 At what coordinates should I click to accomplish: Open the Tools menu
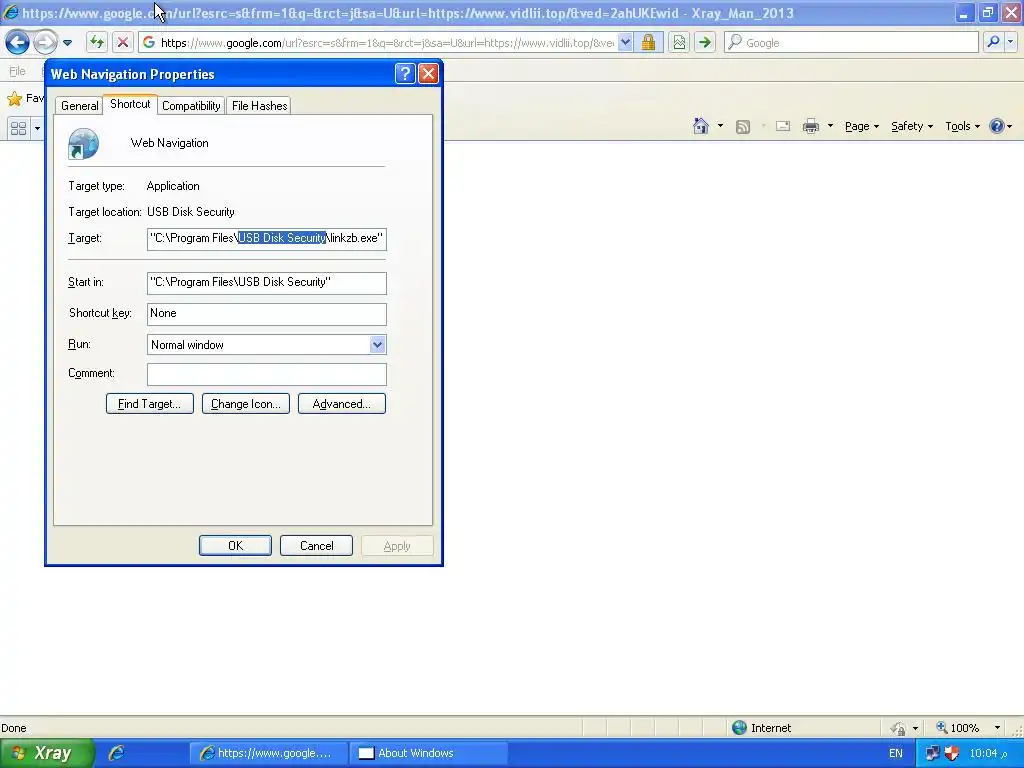coord(963,127)
